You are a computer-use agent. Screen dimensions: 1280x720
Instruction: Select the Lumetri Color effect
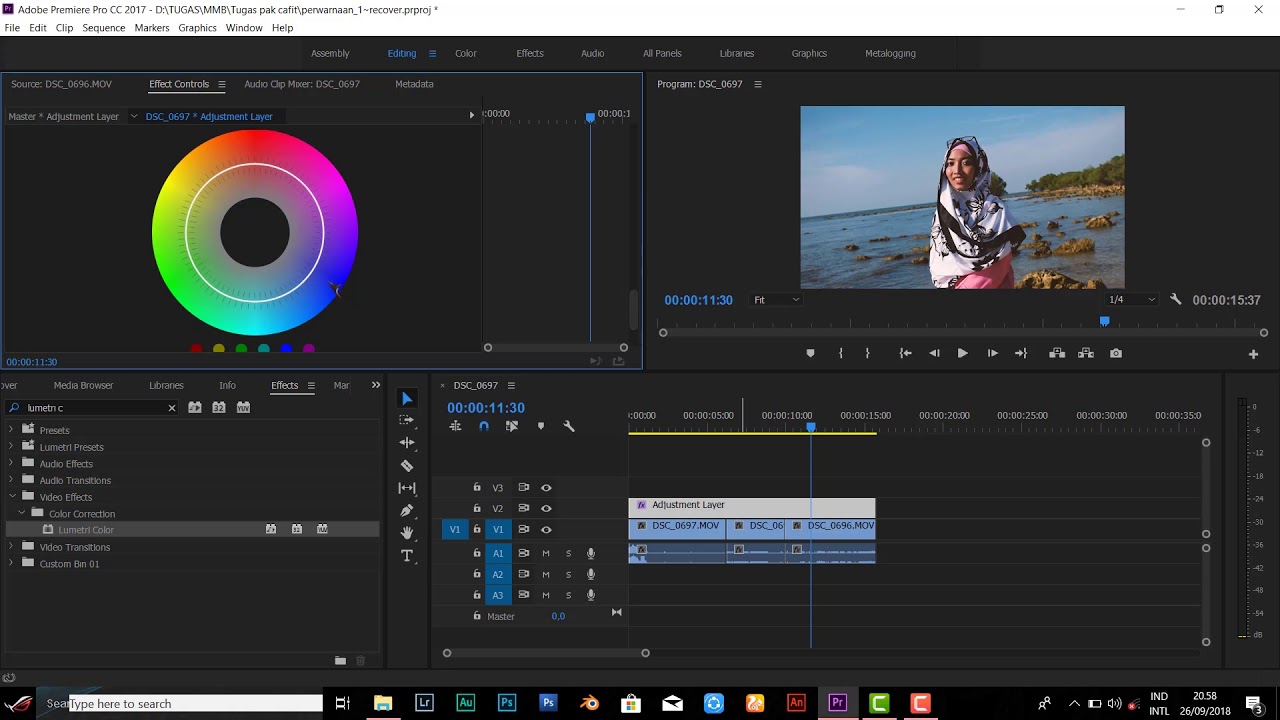coord(86,530)
